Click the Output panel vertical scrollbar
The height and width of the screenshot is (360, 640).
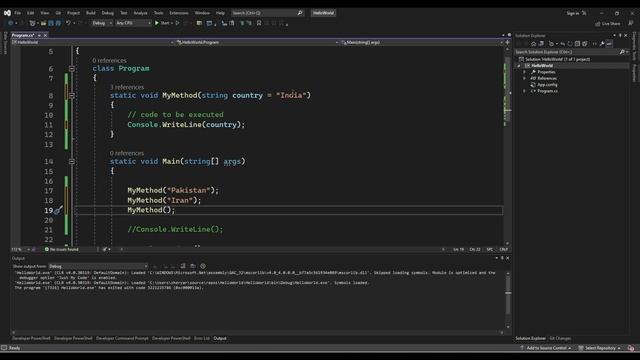point(508,300)
